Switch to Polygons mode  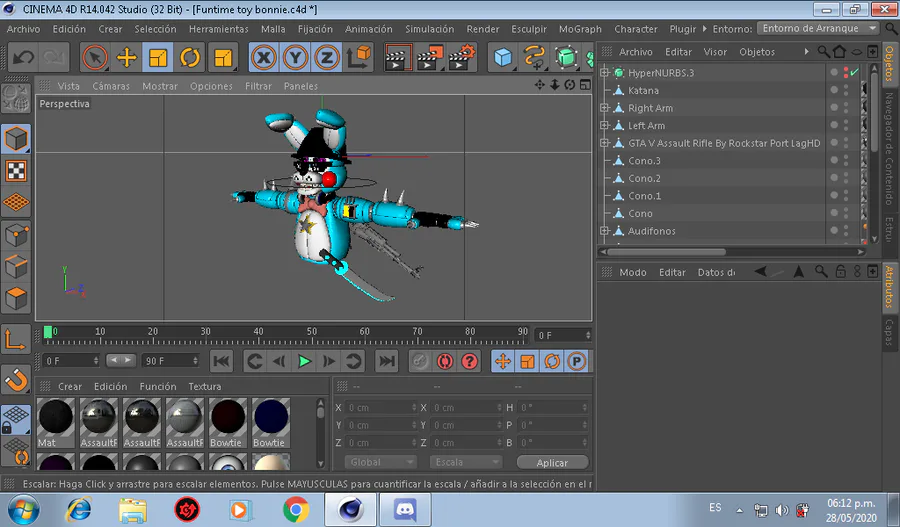click(16, 299)
